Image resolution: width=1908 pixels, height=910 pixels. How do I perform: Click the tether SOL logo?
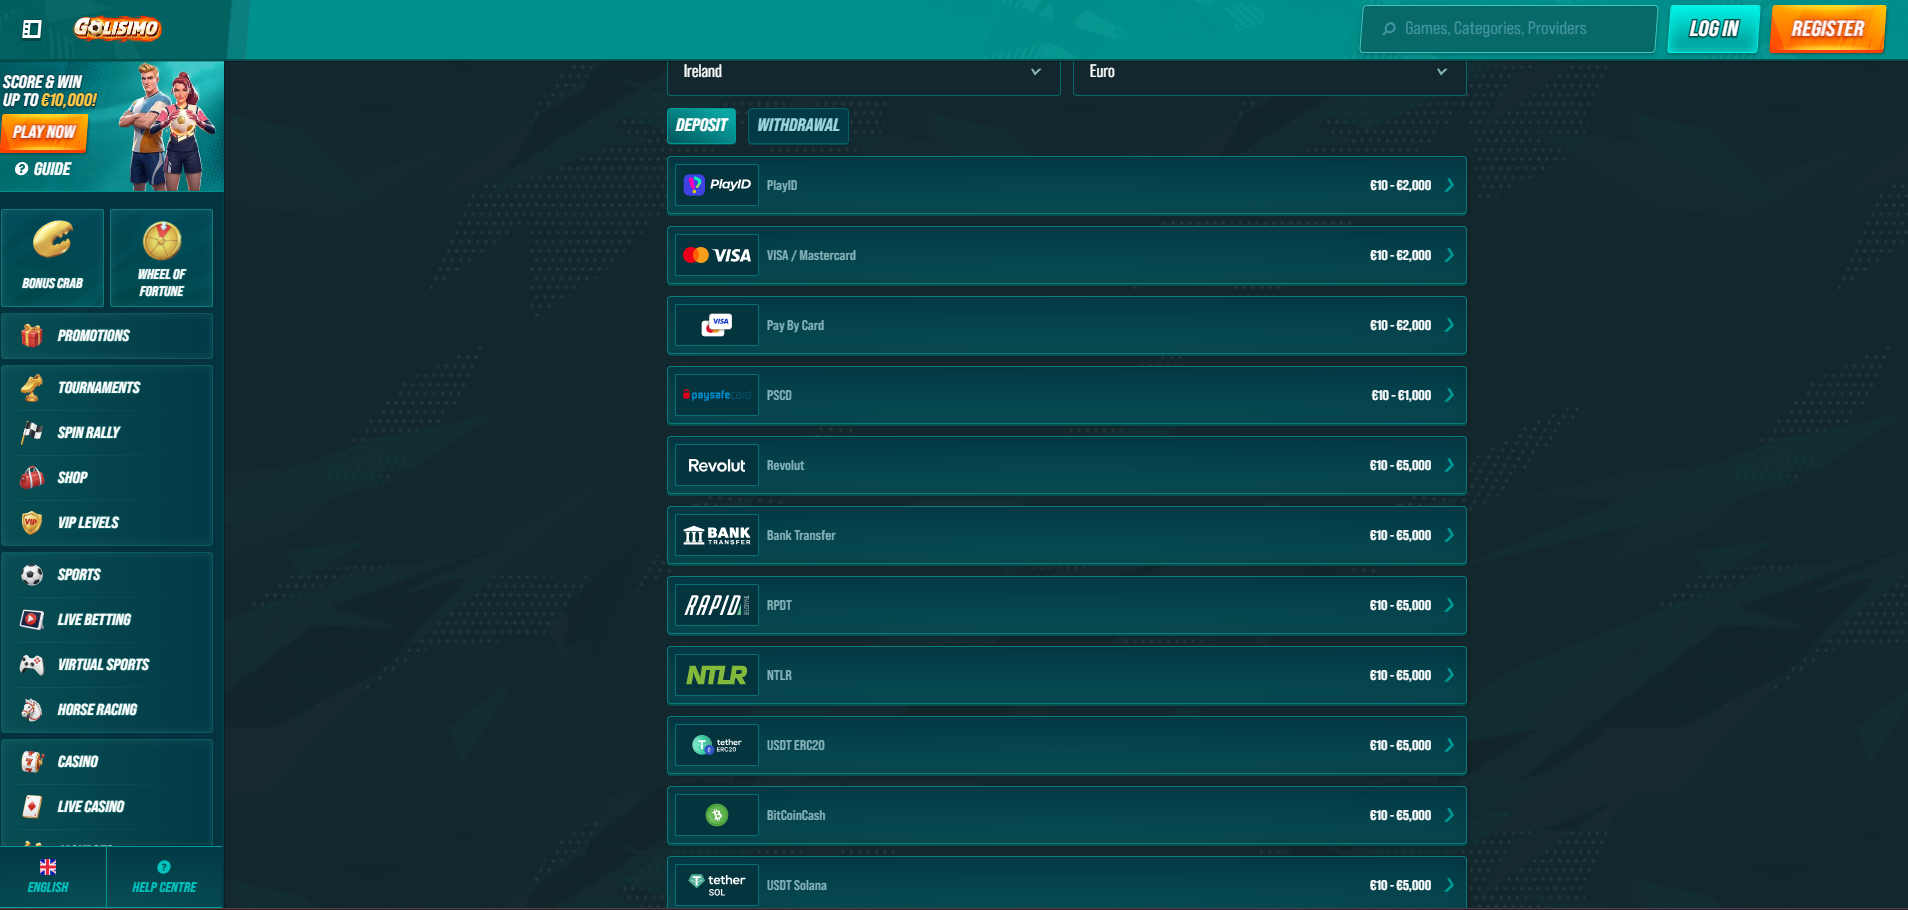(x=717, y=885)
